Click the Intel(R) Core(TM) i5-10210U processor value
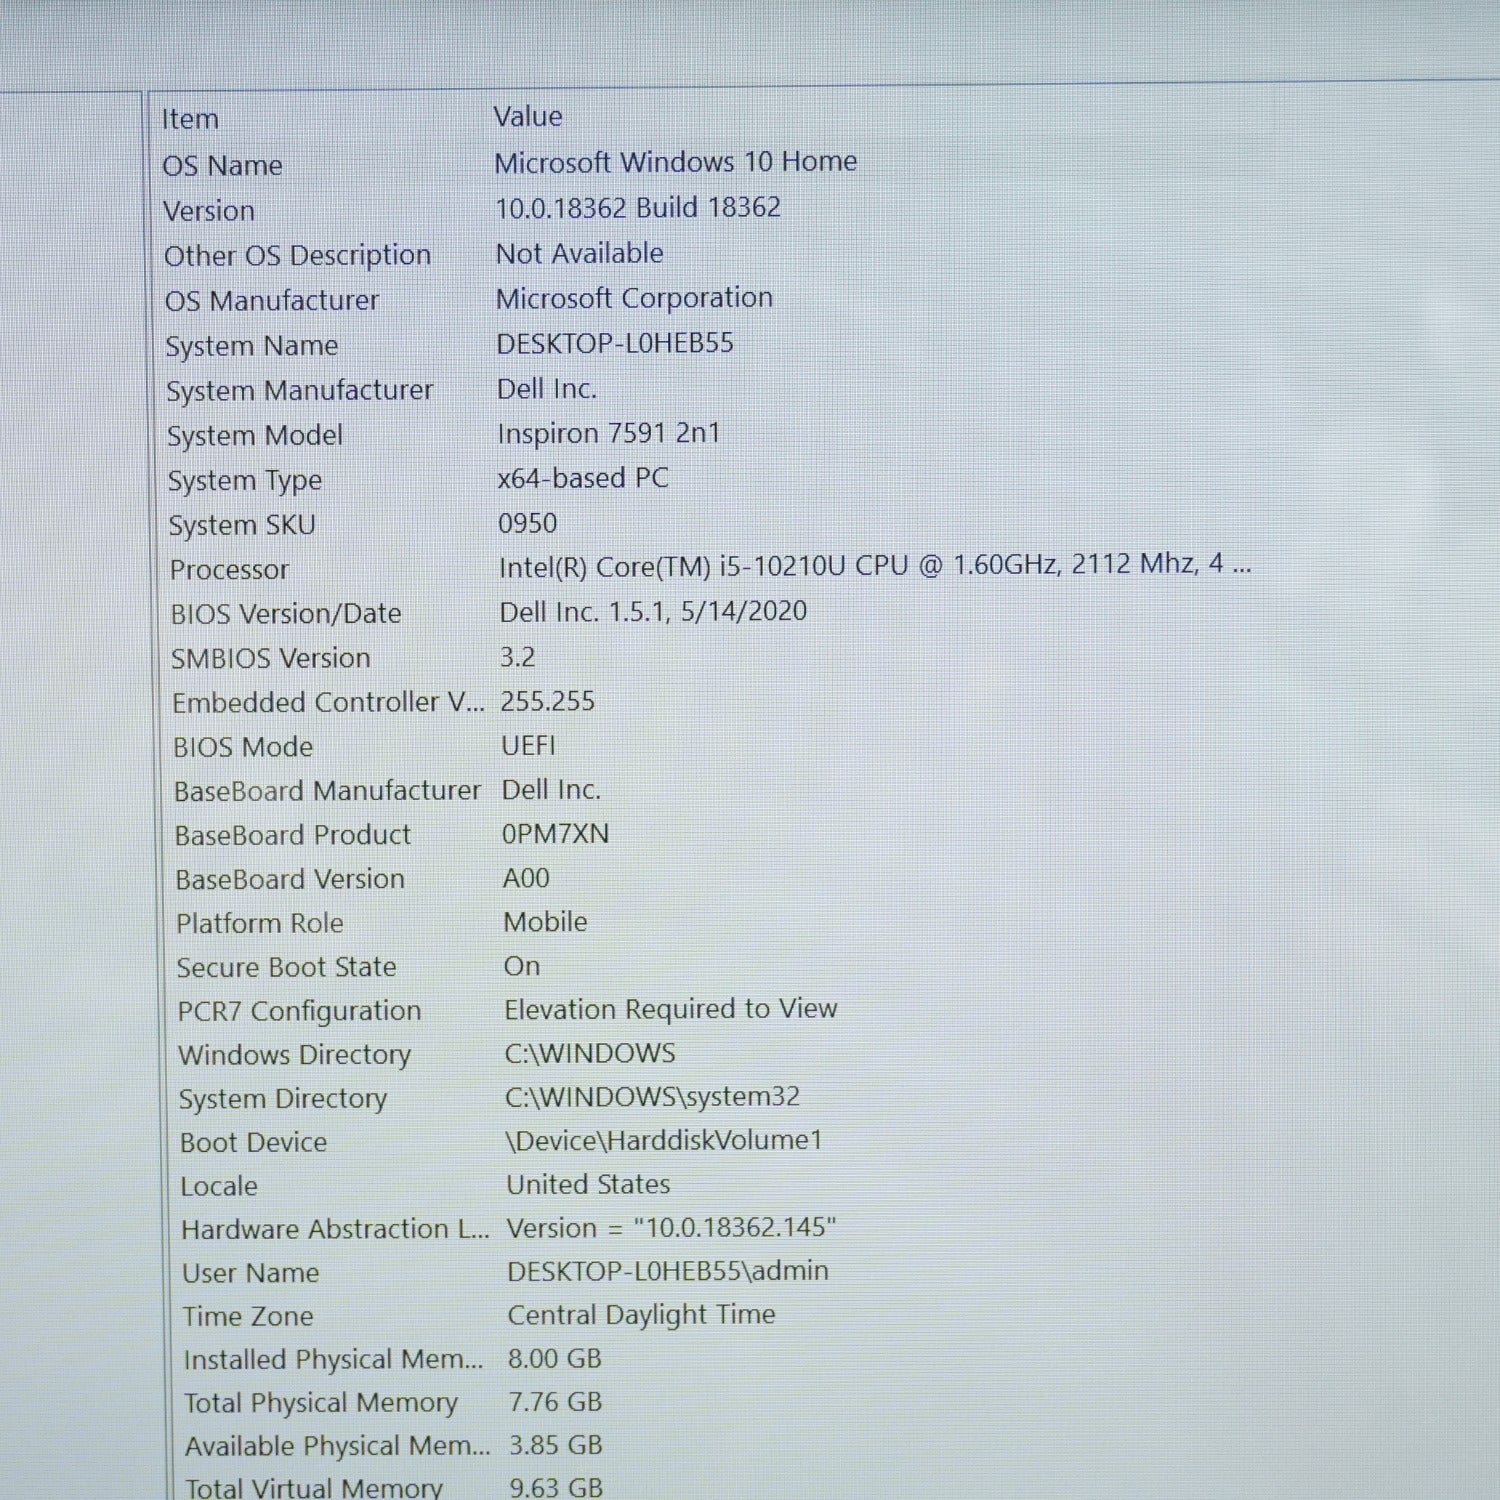The image size is (1500, 1500). pos(875,566)
